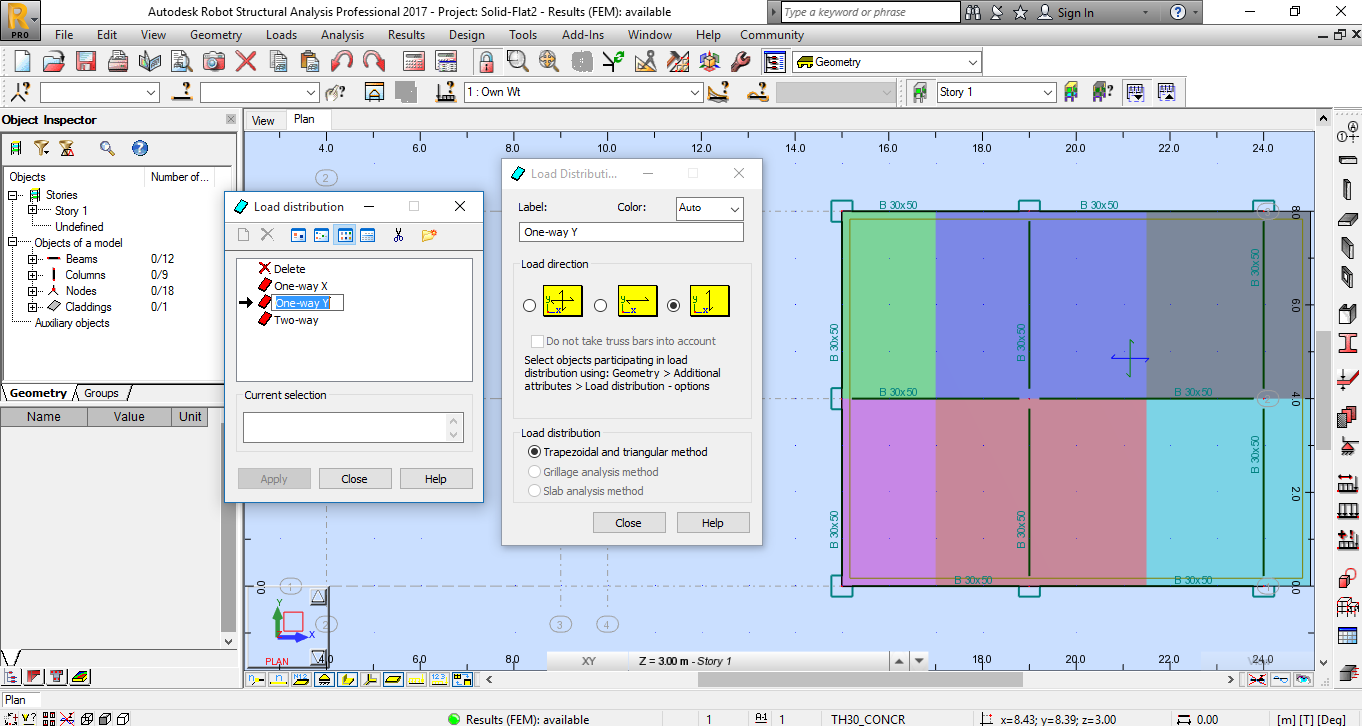Click the open folder icon in Load distribution dialog
Screen dimensions: 1362x726
pos(429,235)
